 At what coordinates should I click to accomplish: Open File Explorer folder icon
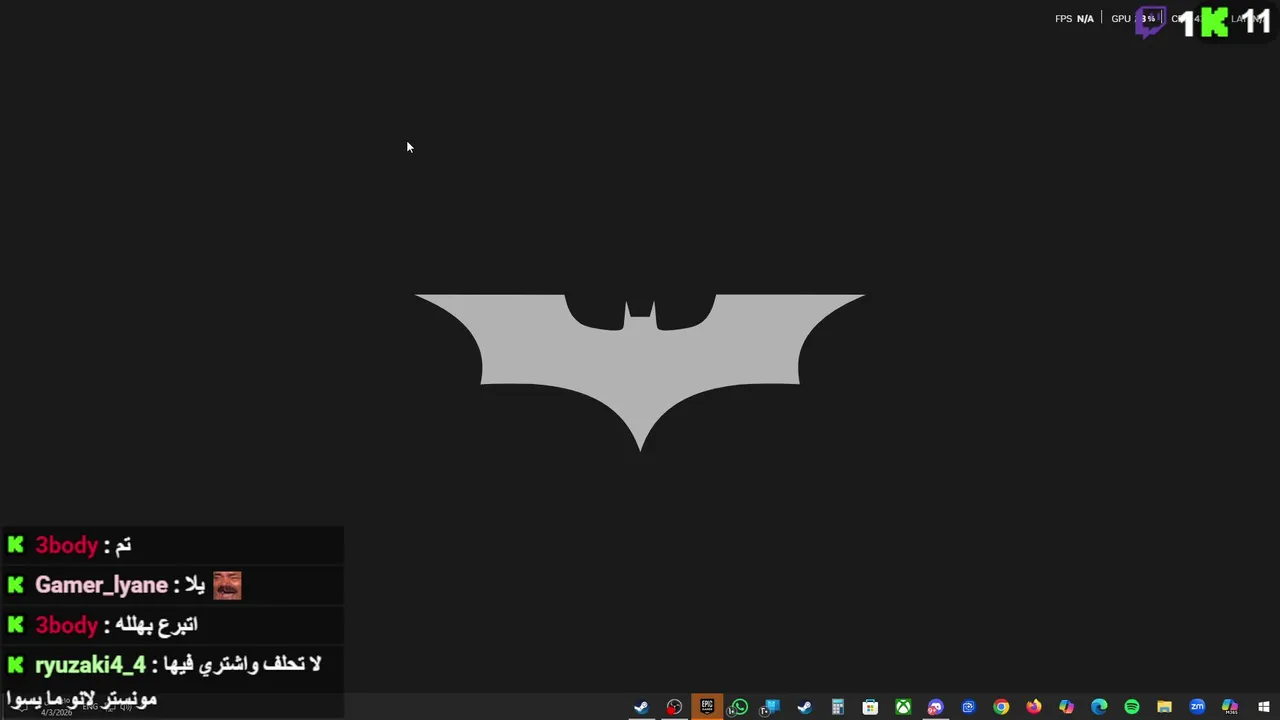pyautogui.click(x=1164, y=707)
